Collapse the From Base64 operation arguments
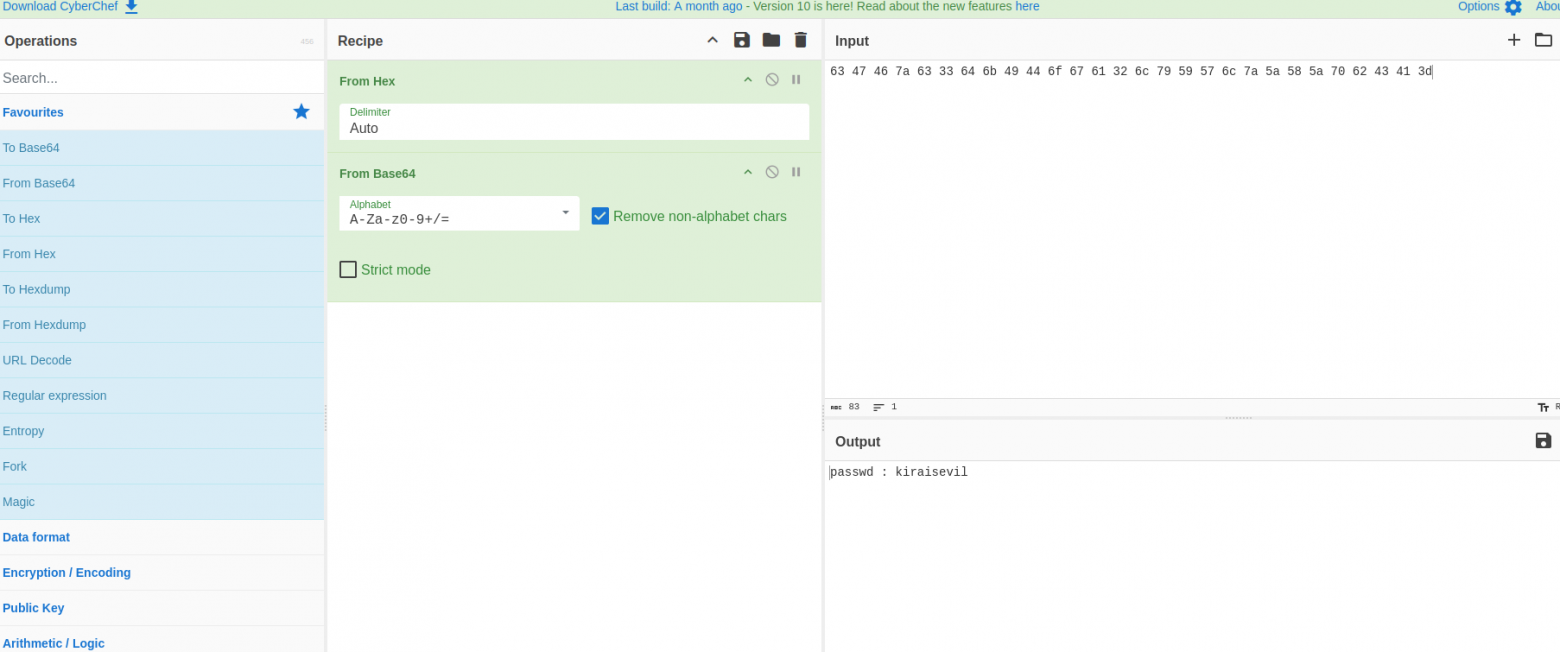Screen dimensions: 1560x652 747,172
